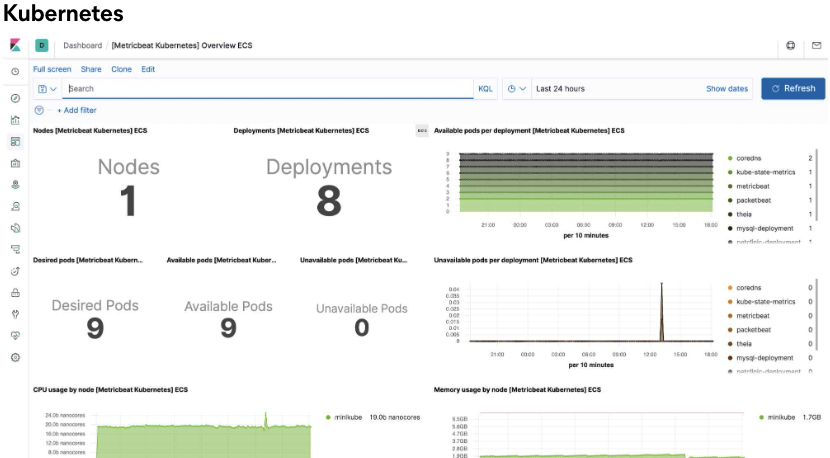
Task: Click the Unavailable pods per deployment panel title
Action: pyautogui.click(x=533, y=260)
